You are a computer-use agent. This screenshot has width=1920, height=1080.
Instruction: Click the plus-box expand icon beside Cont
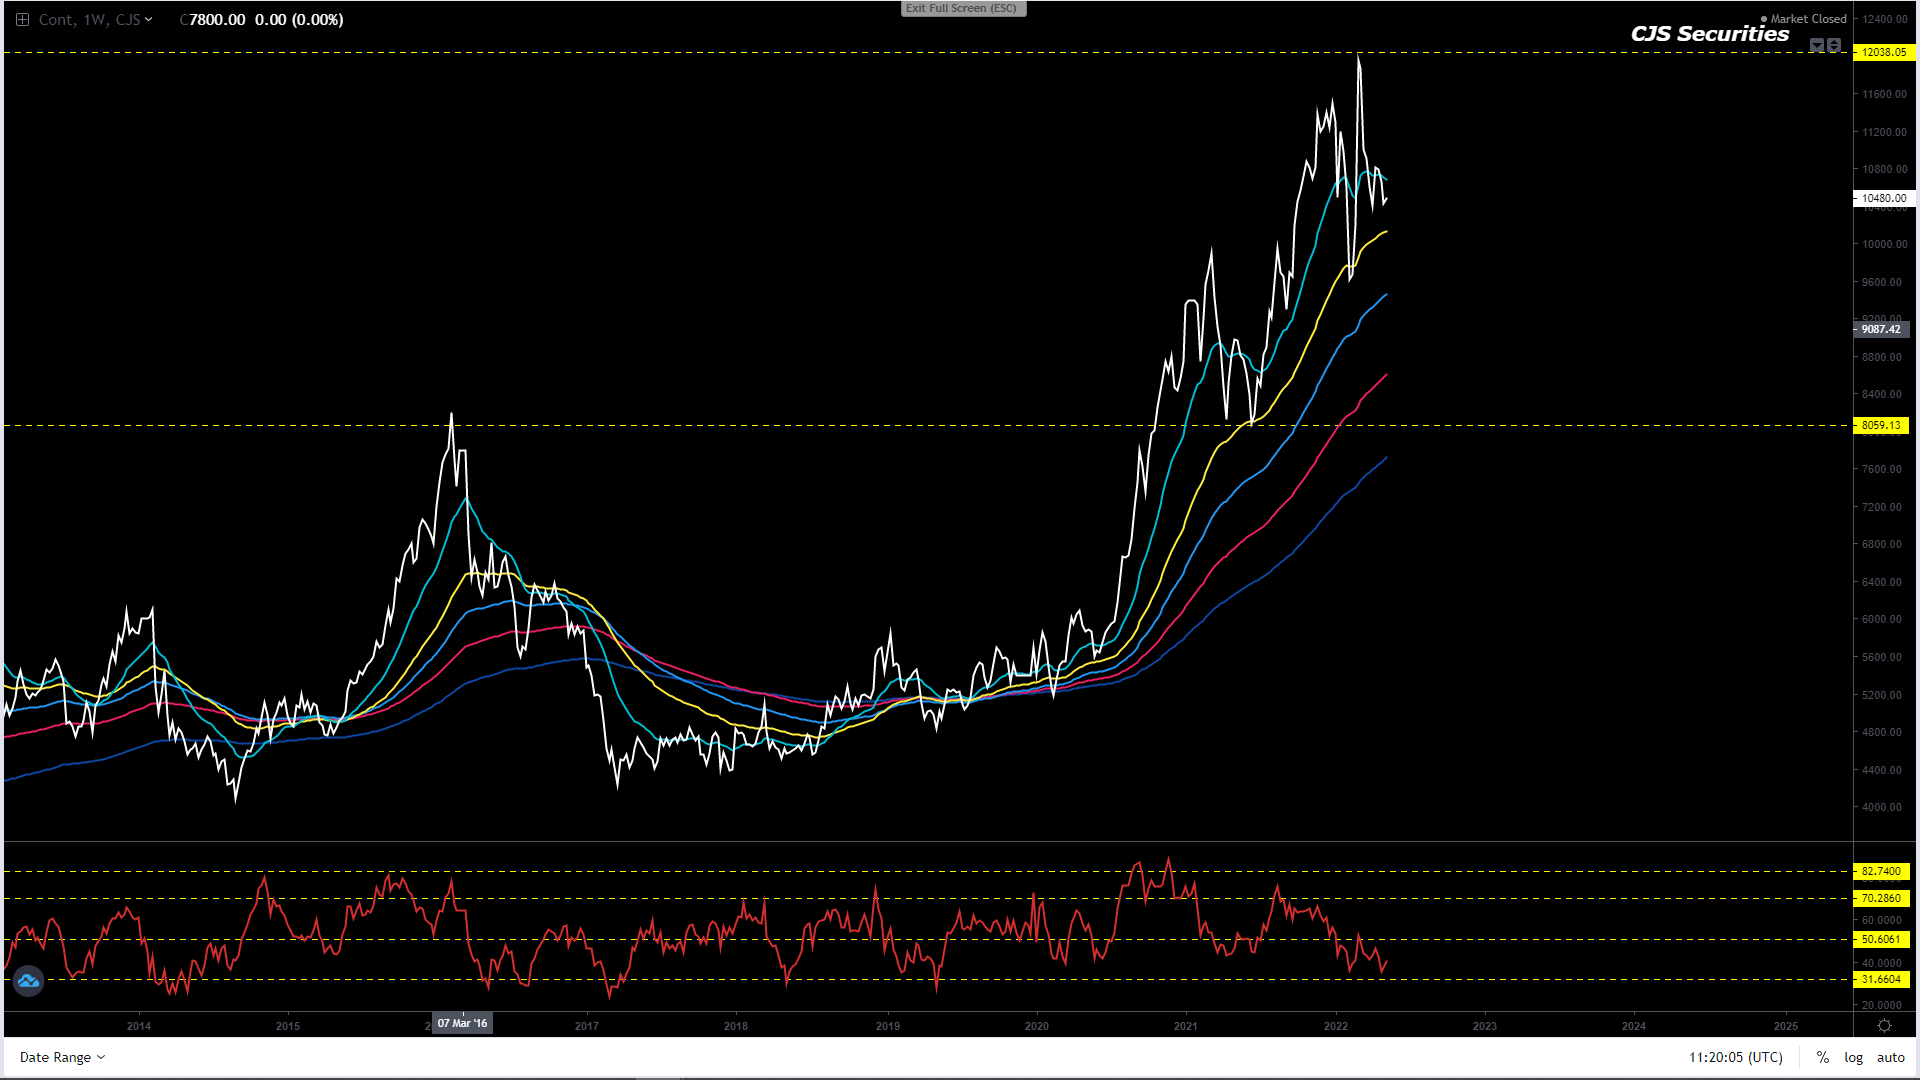pyautogui.click(x=22, y=20)
